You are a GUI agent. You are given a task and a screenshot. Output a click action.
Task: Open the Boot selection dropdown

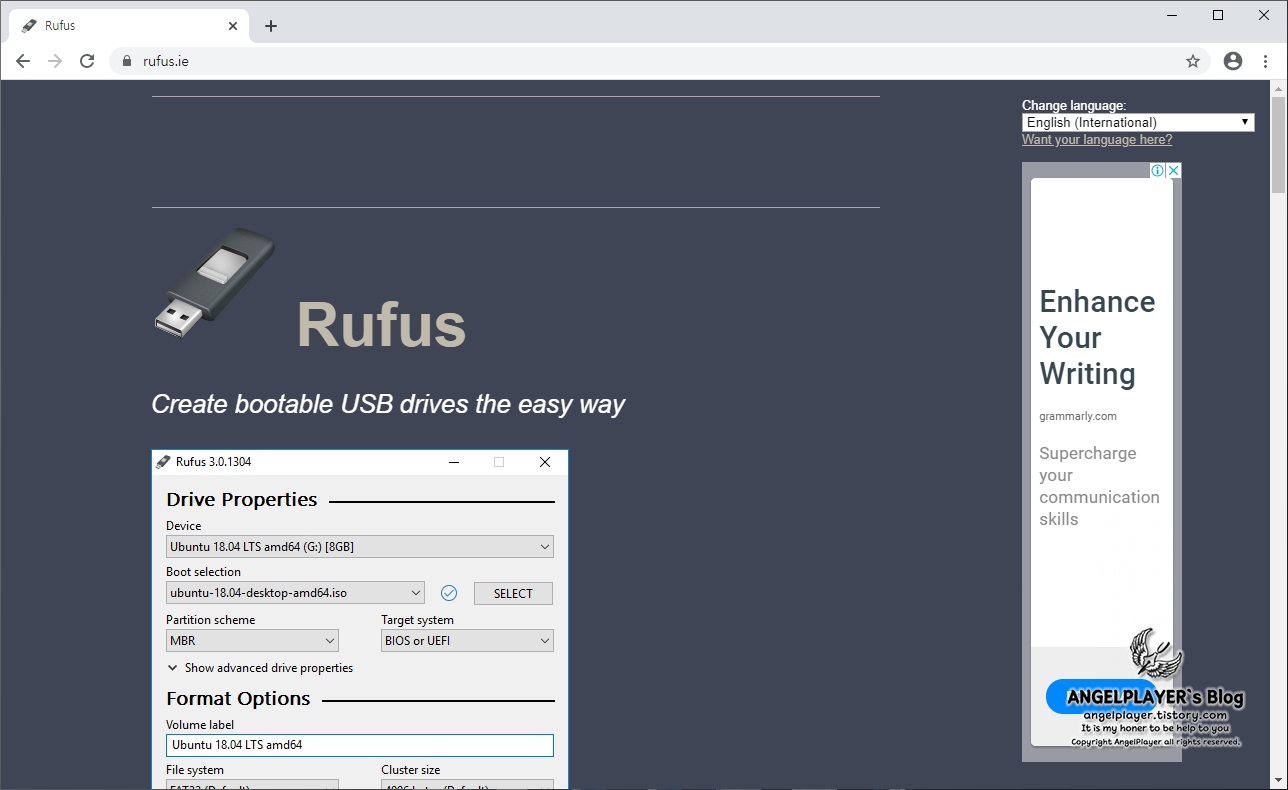(295, 593)
